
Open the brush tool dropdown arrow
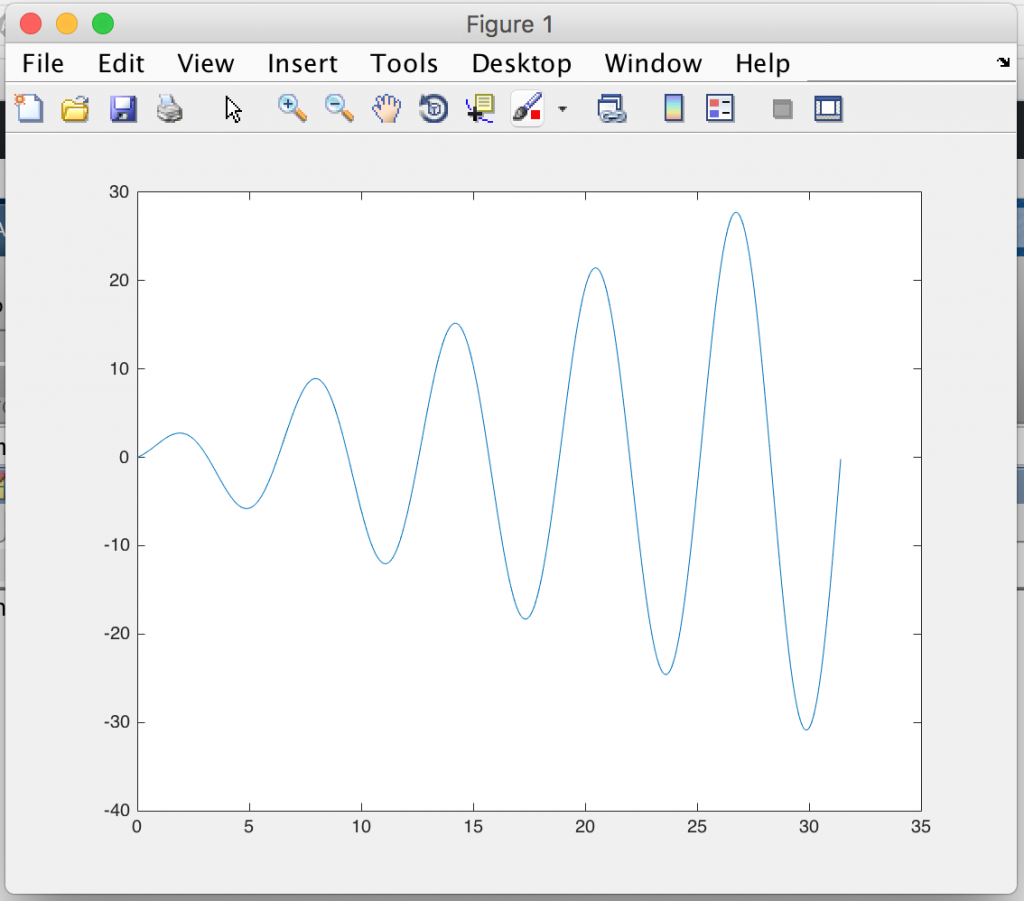point(562,109)
